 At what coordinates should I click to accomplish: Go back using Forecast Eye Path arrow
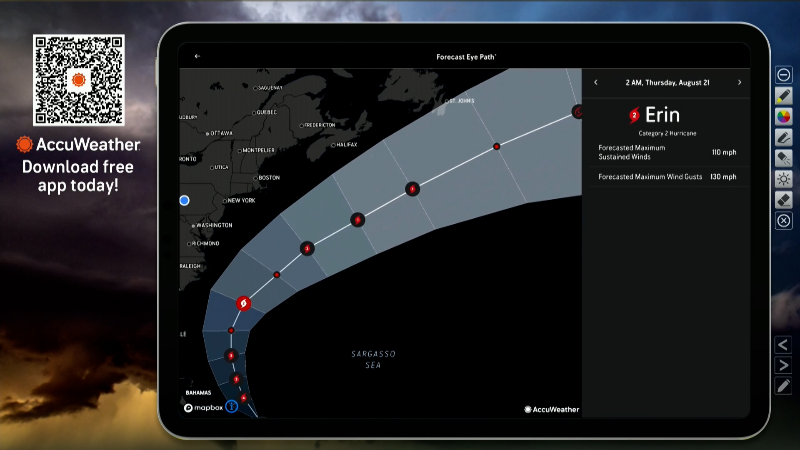(x=197, y=56)
